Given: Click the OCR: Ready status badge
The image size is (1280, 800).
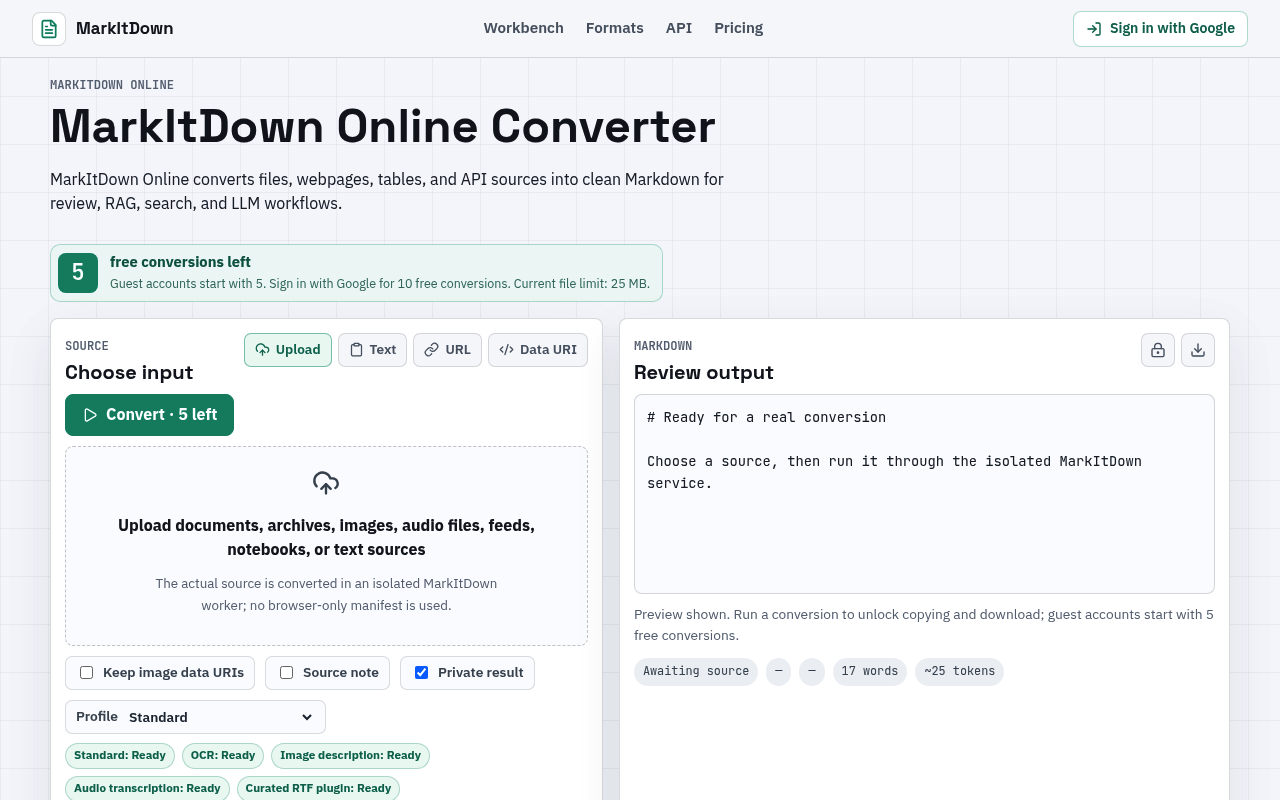Looking at the screenshot, I should (x=223, y=756).
